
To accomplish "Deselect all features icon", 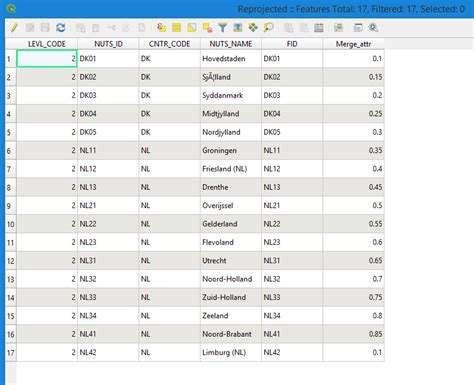I will coord(207,28).
